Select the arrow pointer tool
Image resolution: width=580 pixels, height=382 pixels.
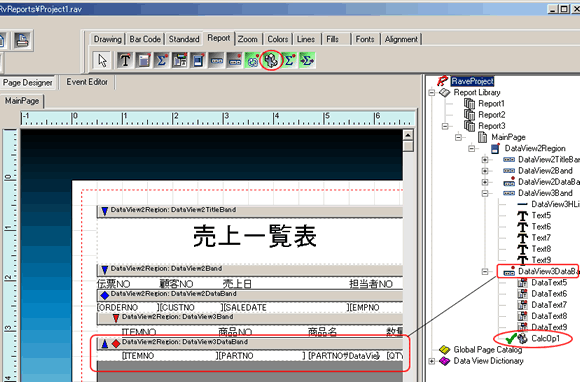[102, 60]
